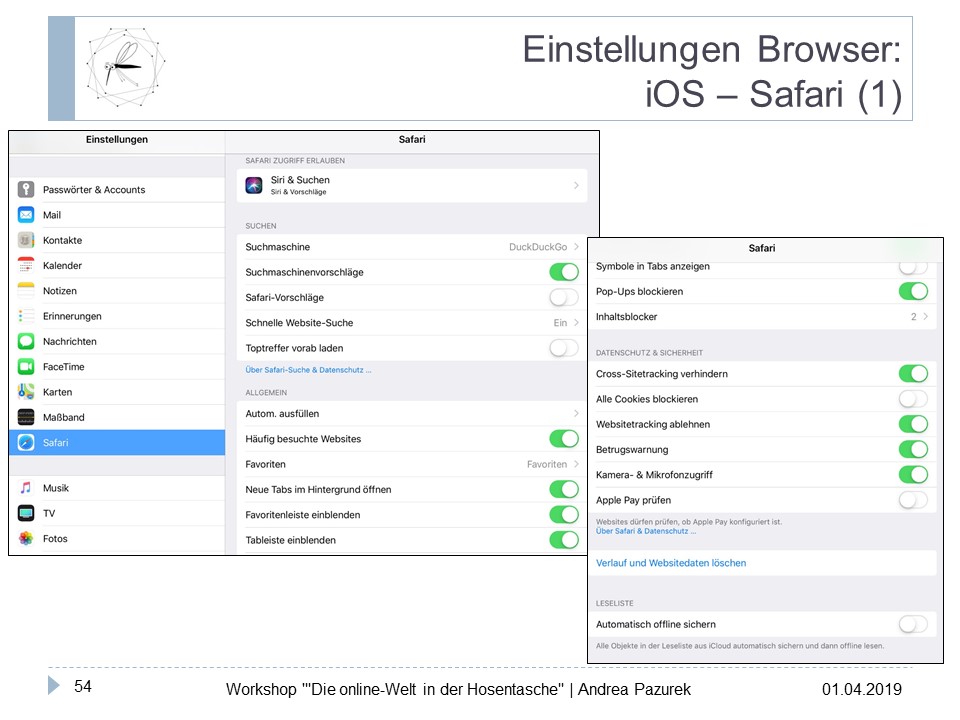
Task: Toggle Kamera- & Mikrofonzugriff switch
Action: tap(913, 474)
